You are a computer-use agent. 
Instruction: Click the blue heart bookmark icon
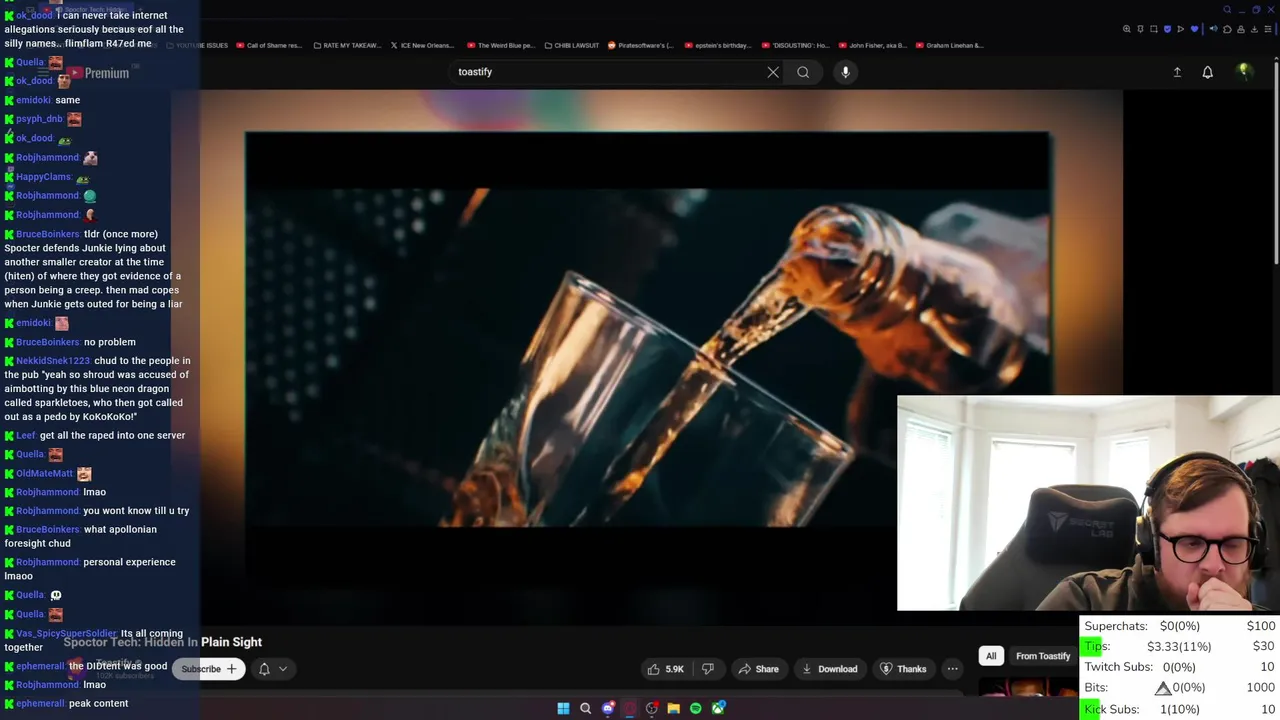pos(1194,29)
